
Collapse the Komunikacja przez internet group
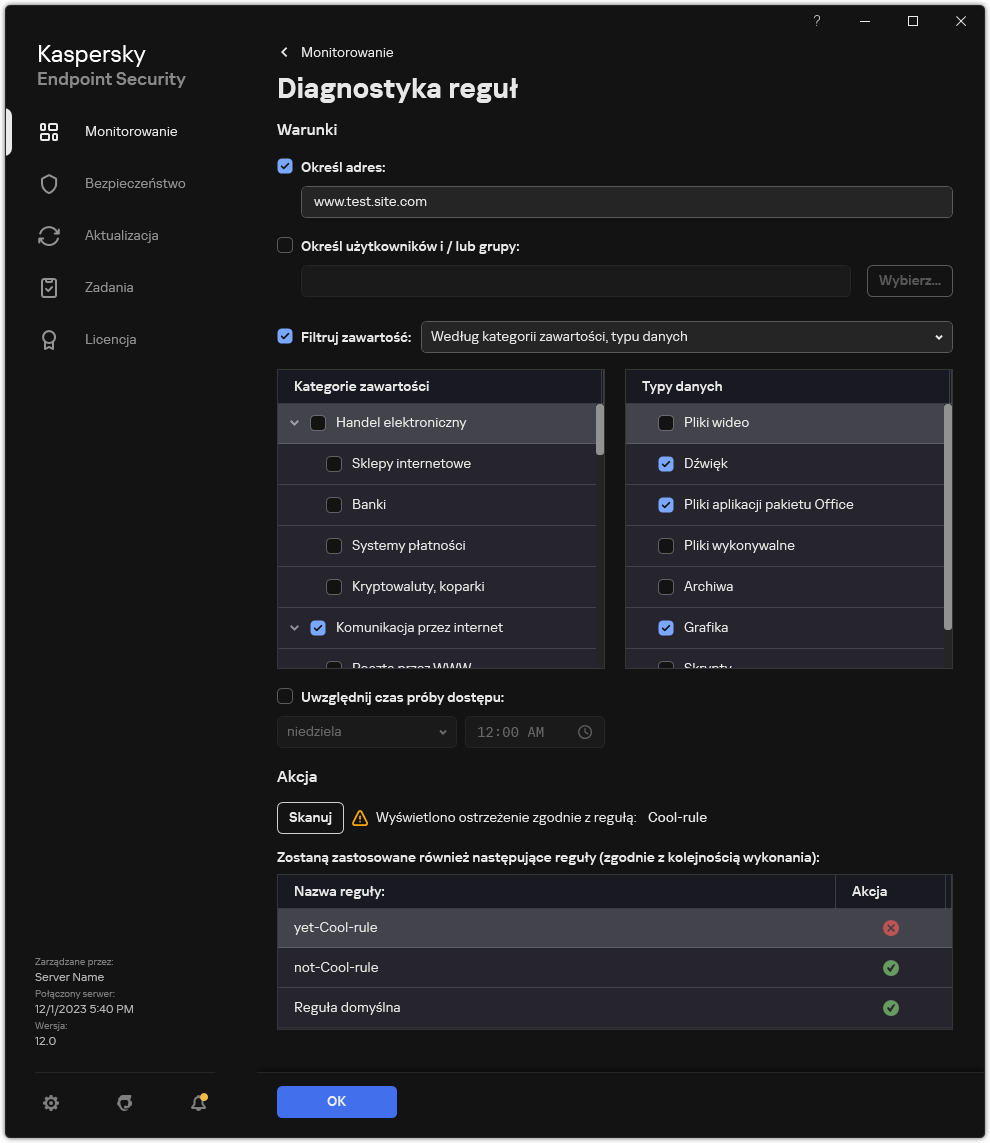point(294,628)
